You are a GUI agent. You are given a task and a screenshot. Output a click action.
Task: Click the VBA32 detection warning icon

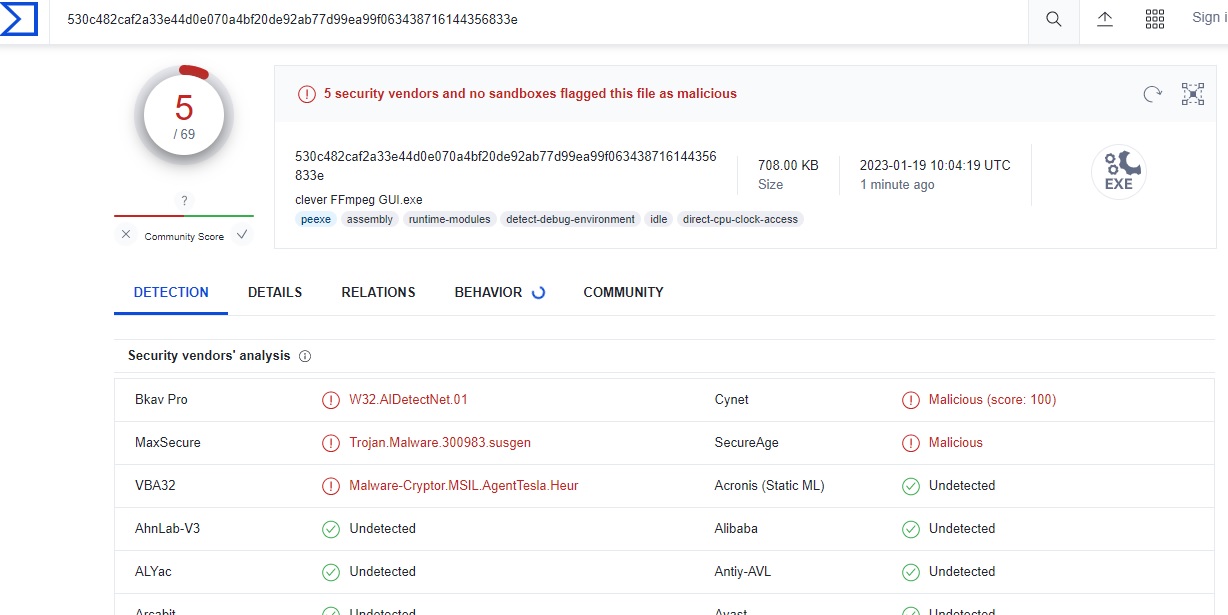coord(331,486)
